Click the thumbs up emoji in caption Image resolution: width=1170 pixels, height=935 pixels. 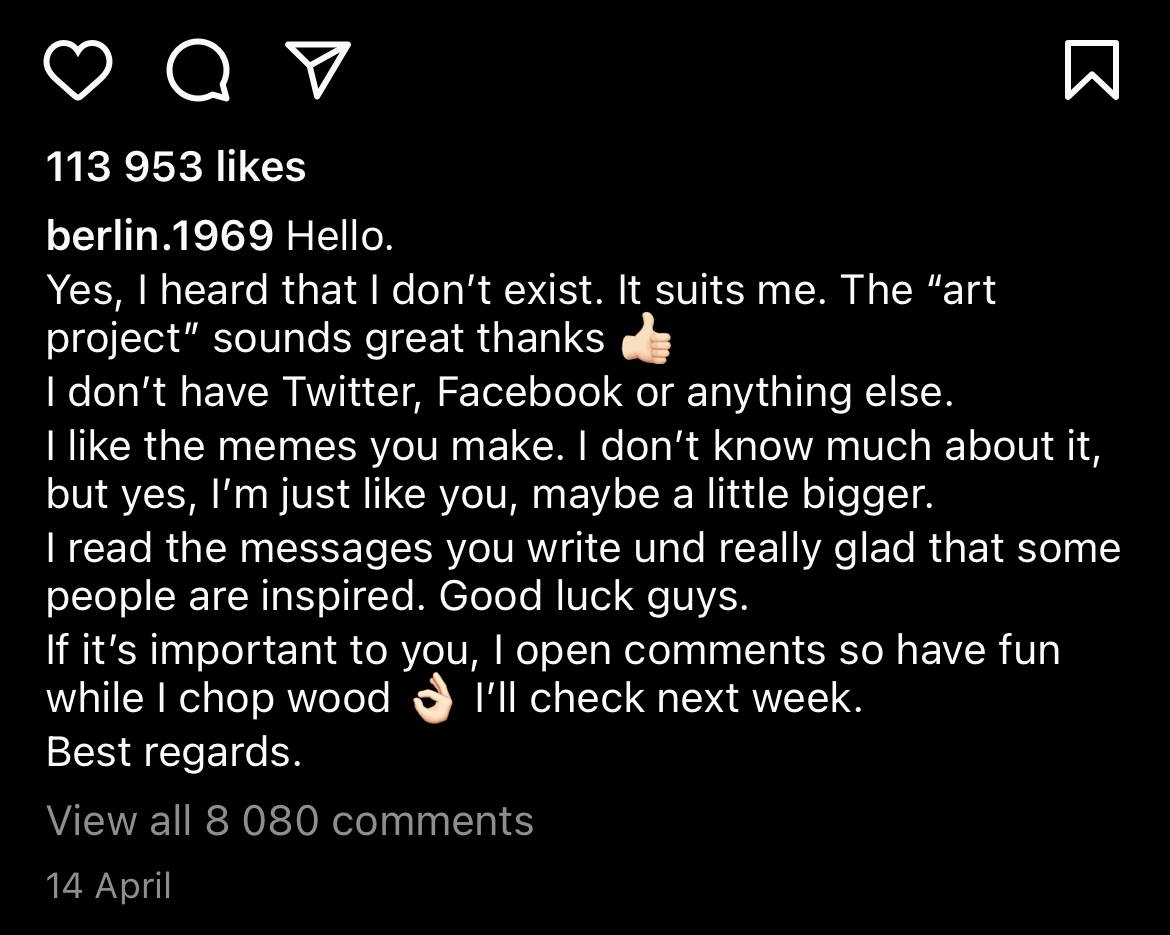click(647, 338)
